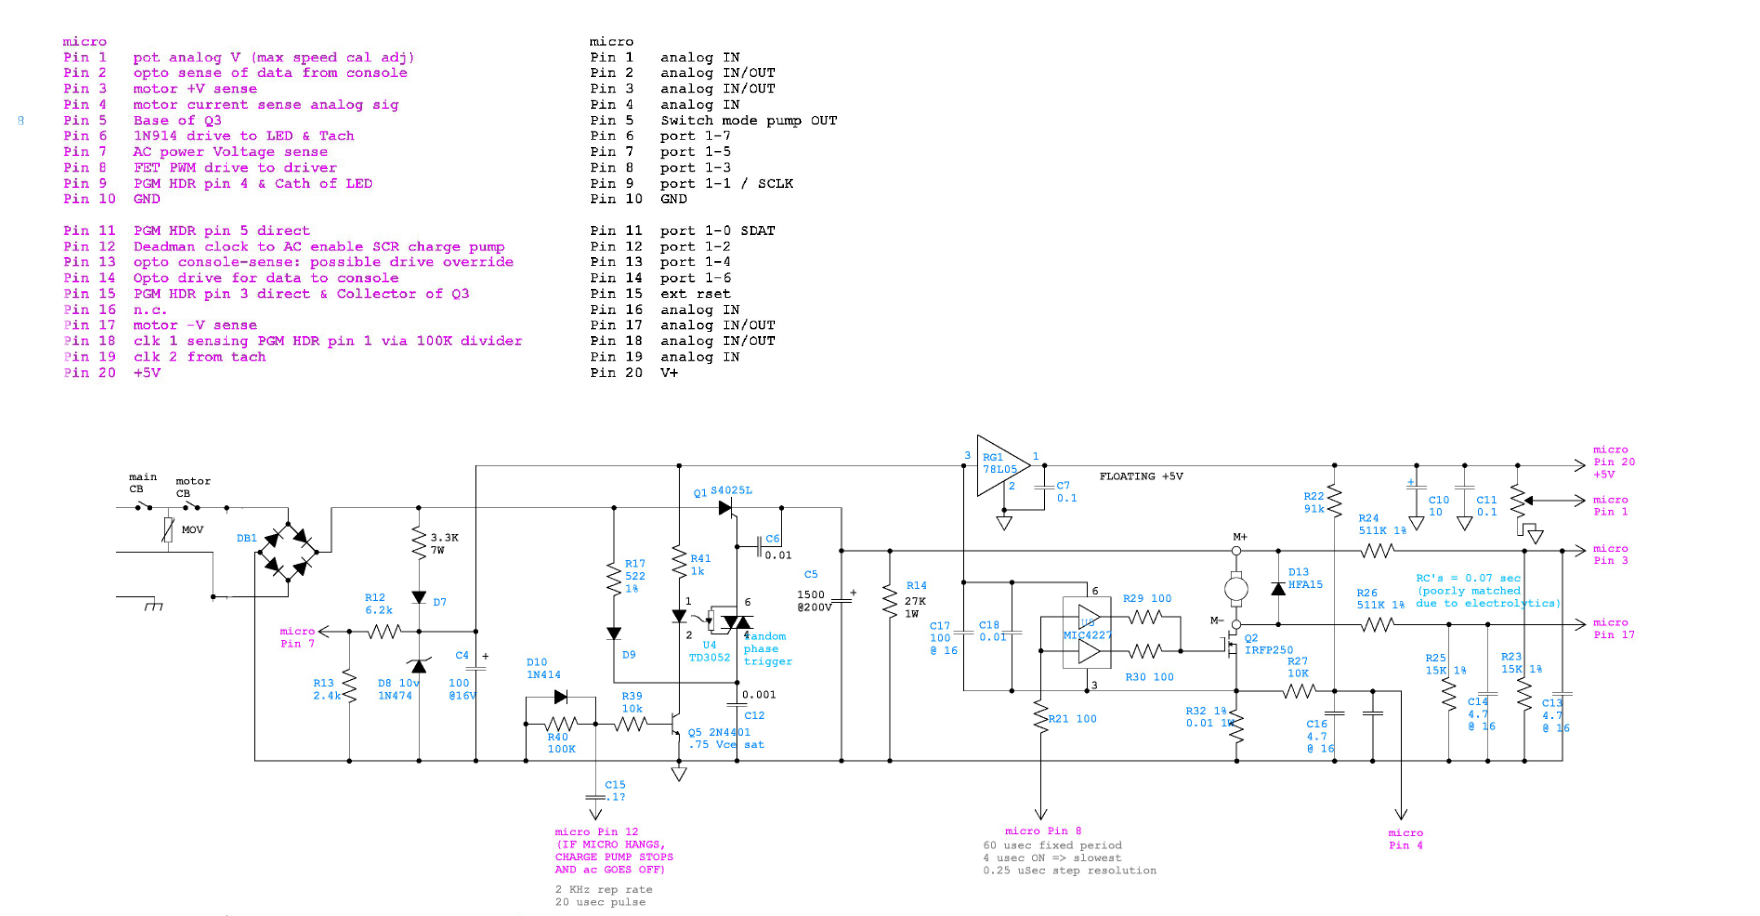This screenshot has height=916, width=1760.
Task: Click the 'V+' description for Pin 20
Action: point(669,373)
